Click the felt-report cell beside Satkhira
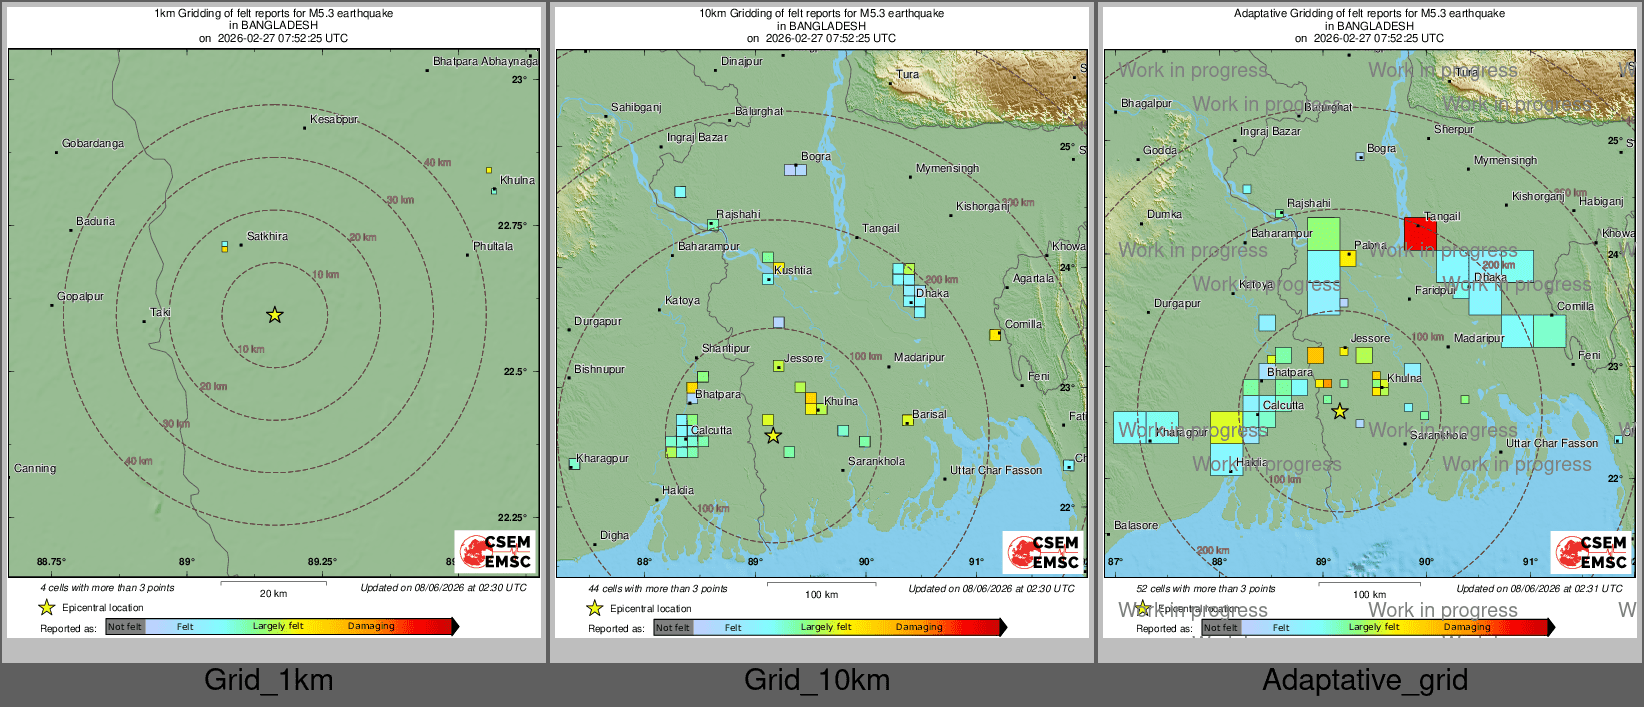Image resolution: width=1644 pixels, height=707 pixels. point(224,246)
